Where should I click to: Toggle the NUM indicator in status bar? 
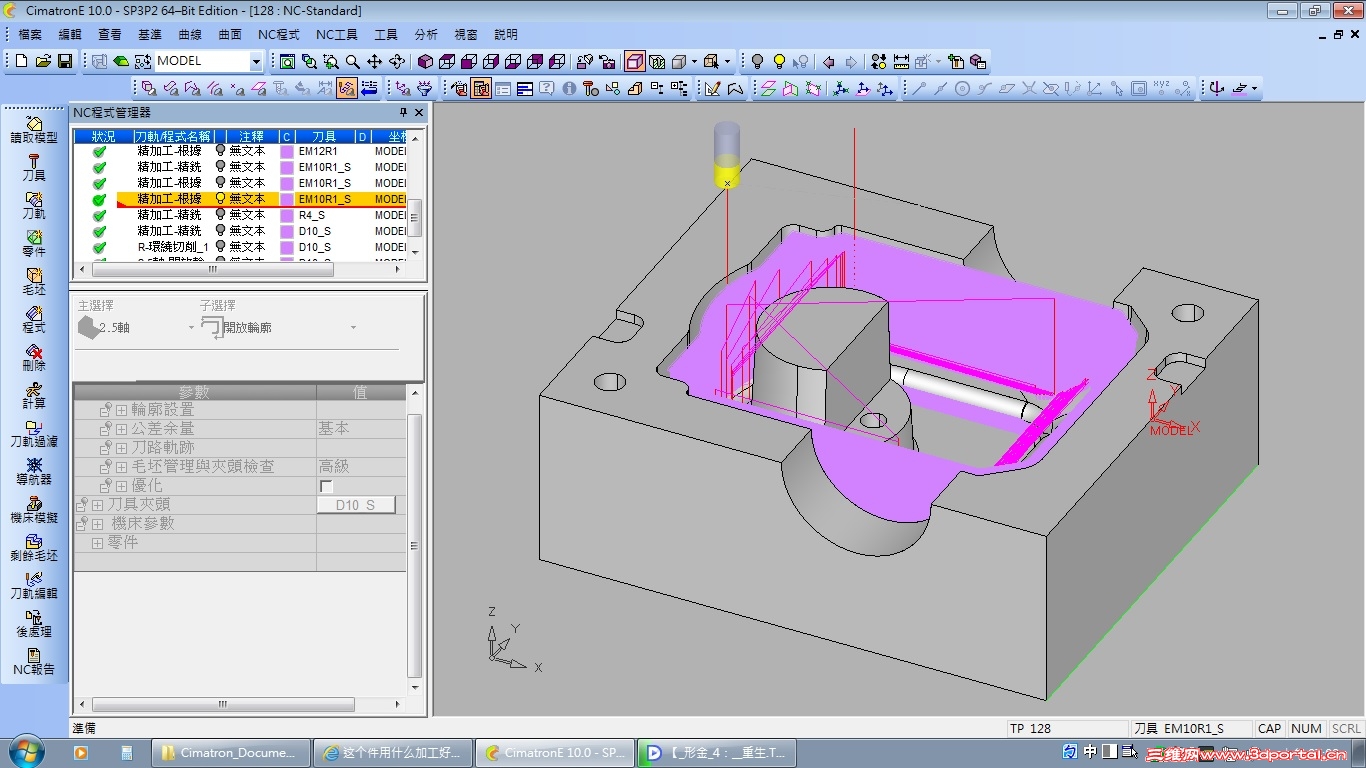pyautogui.click(x=1306, y=729)
